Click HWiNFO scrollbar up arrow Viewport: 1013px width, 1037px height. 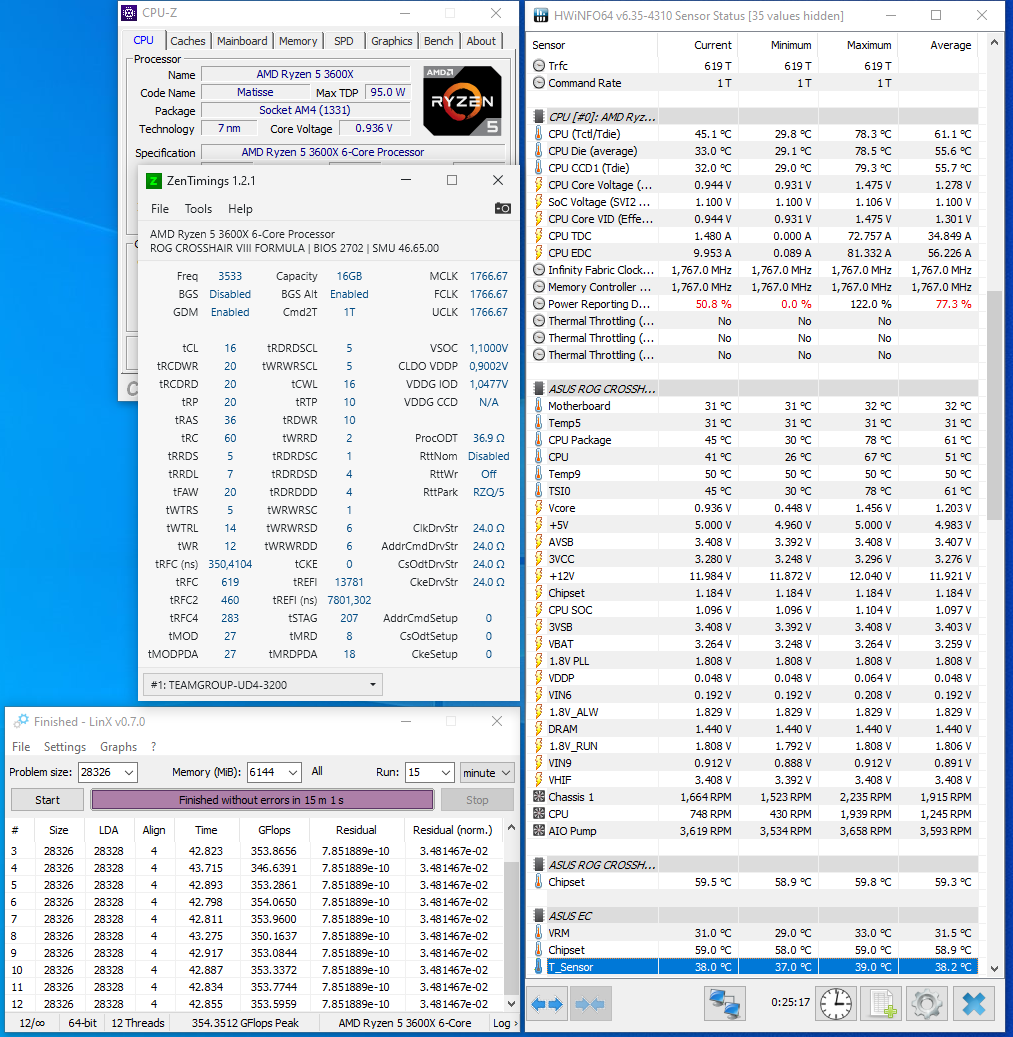pyautogui.click(x=994, y=42)
